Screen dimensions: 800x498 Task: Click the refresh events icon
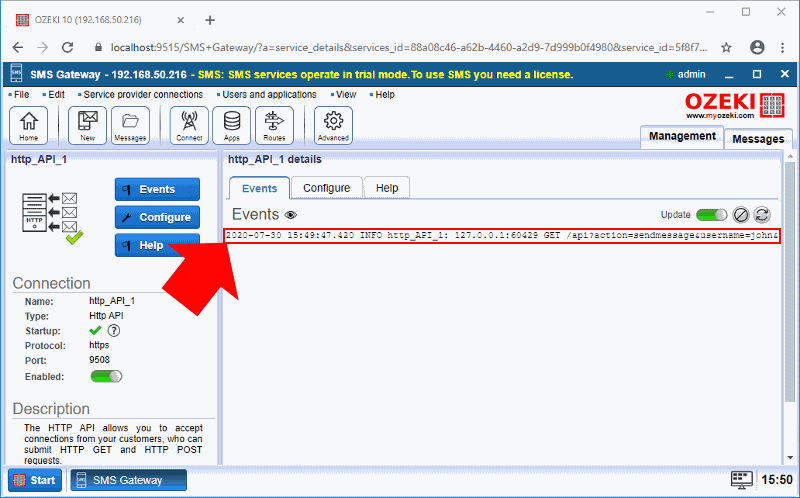(762, 215)
